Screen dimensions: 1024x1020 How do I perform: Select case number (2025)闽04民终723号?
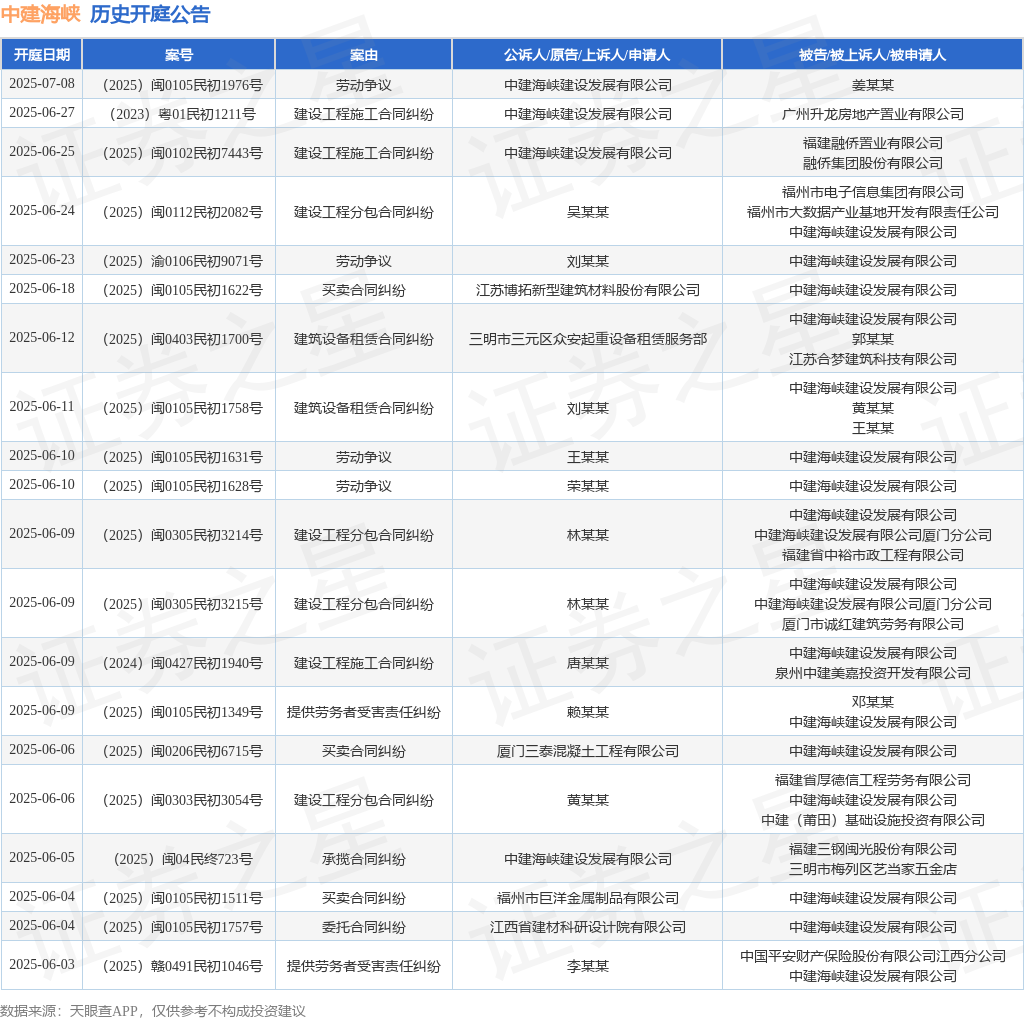coord(182,859)
